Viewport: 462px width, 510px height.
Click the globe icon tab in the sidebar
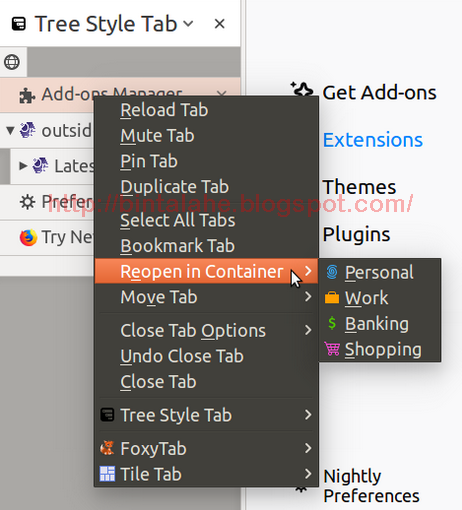click(12, 62)
